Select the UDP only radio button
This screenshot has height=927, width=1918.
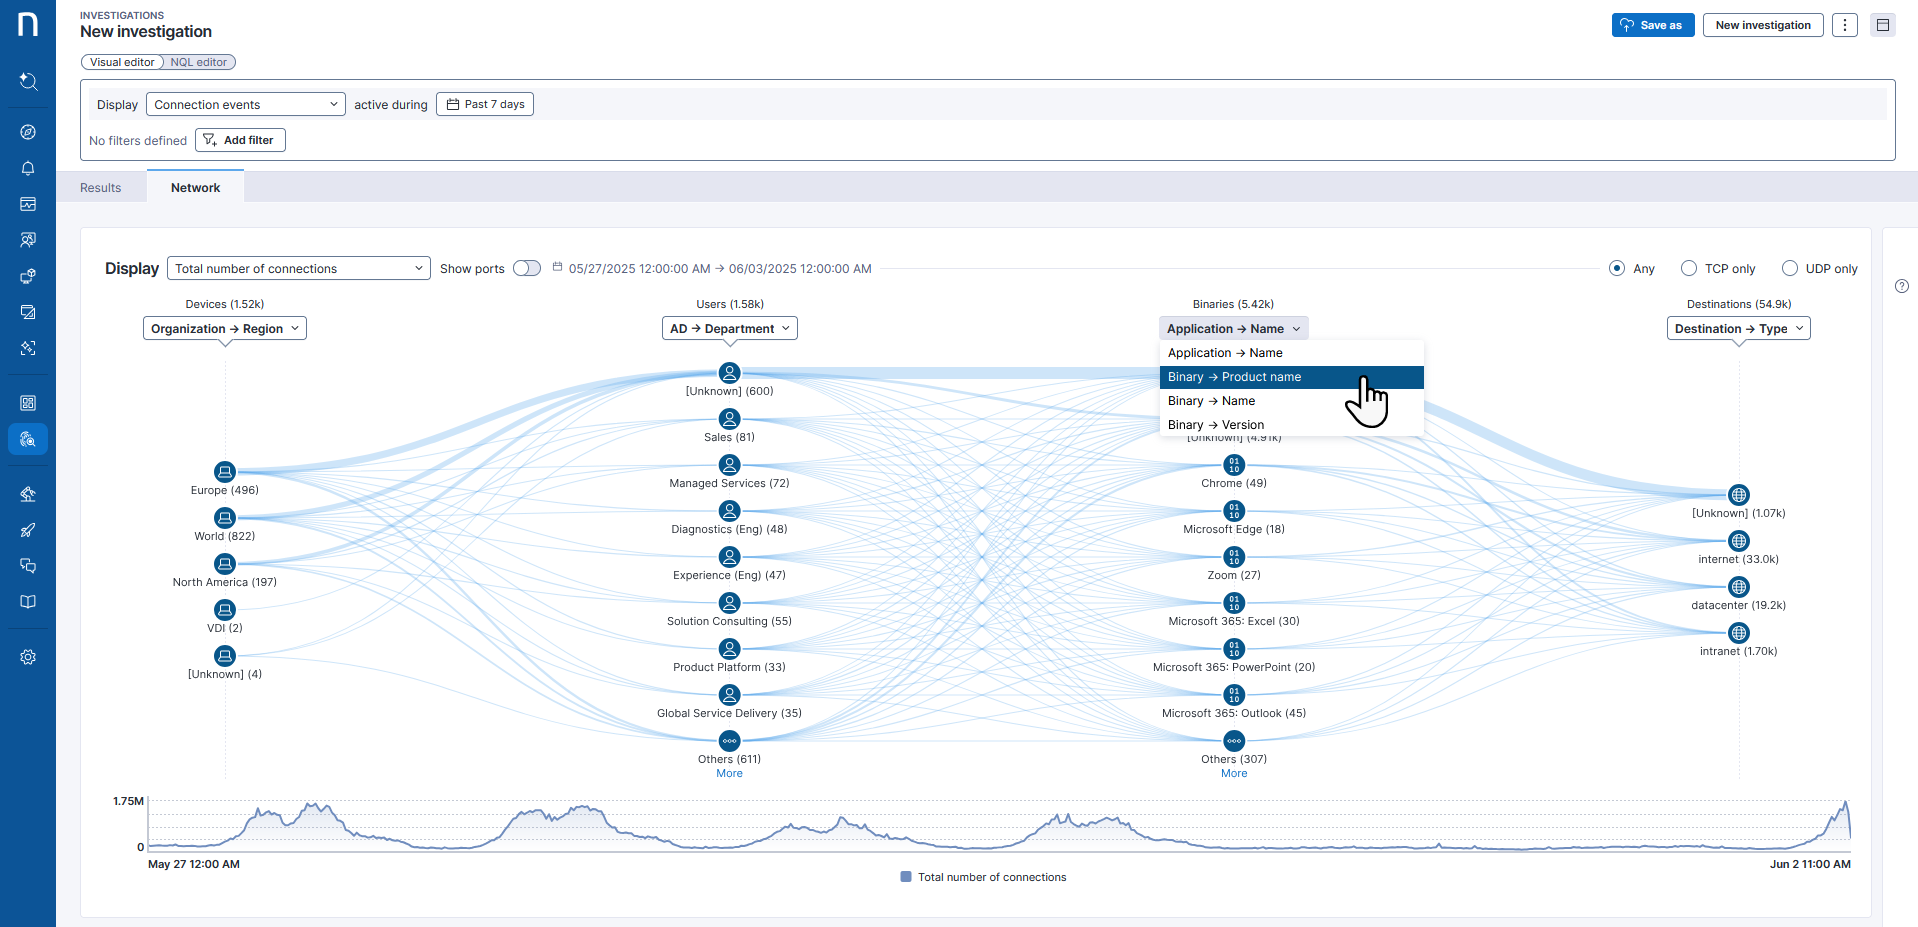(x=1790, y=268)
